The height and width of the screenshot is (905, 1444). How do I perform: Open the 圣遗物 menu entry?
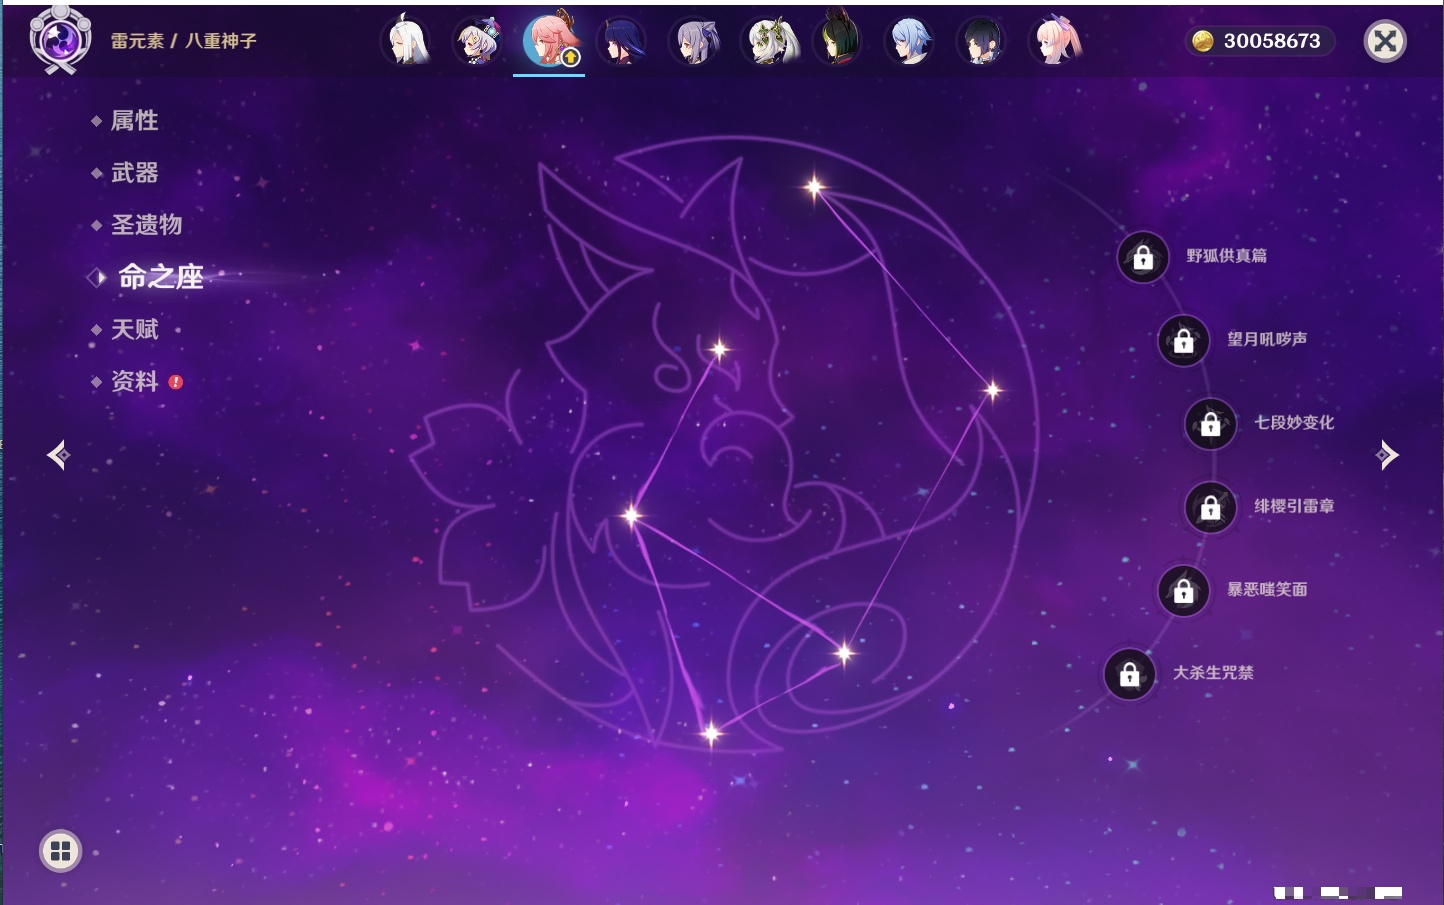click(x=146, y=225)
